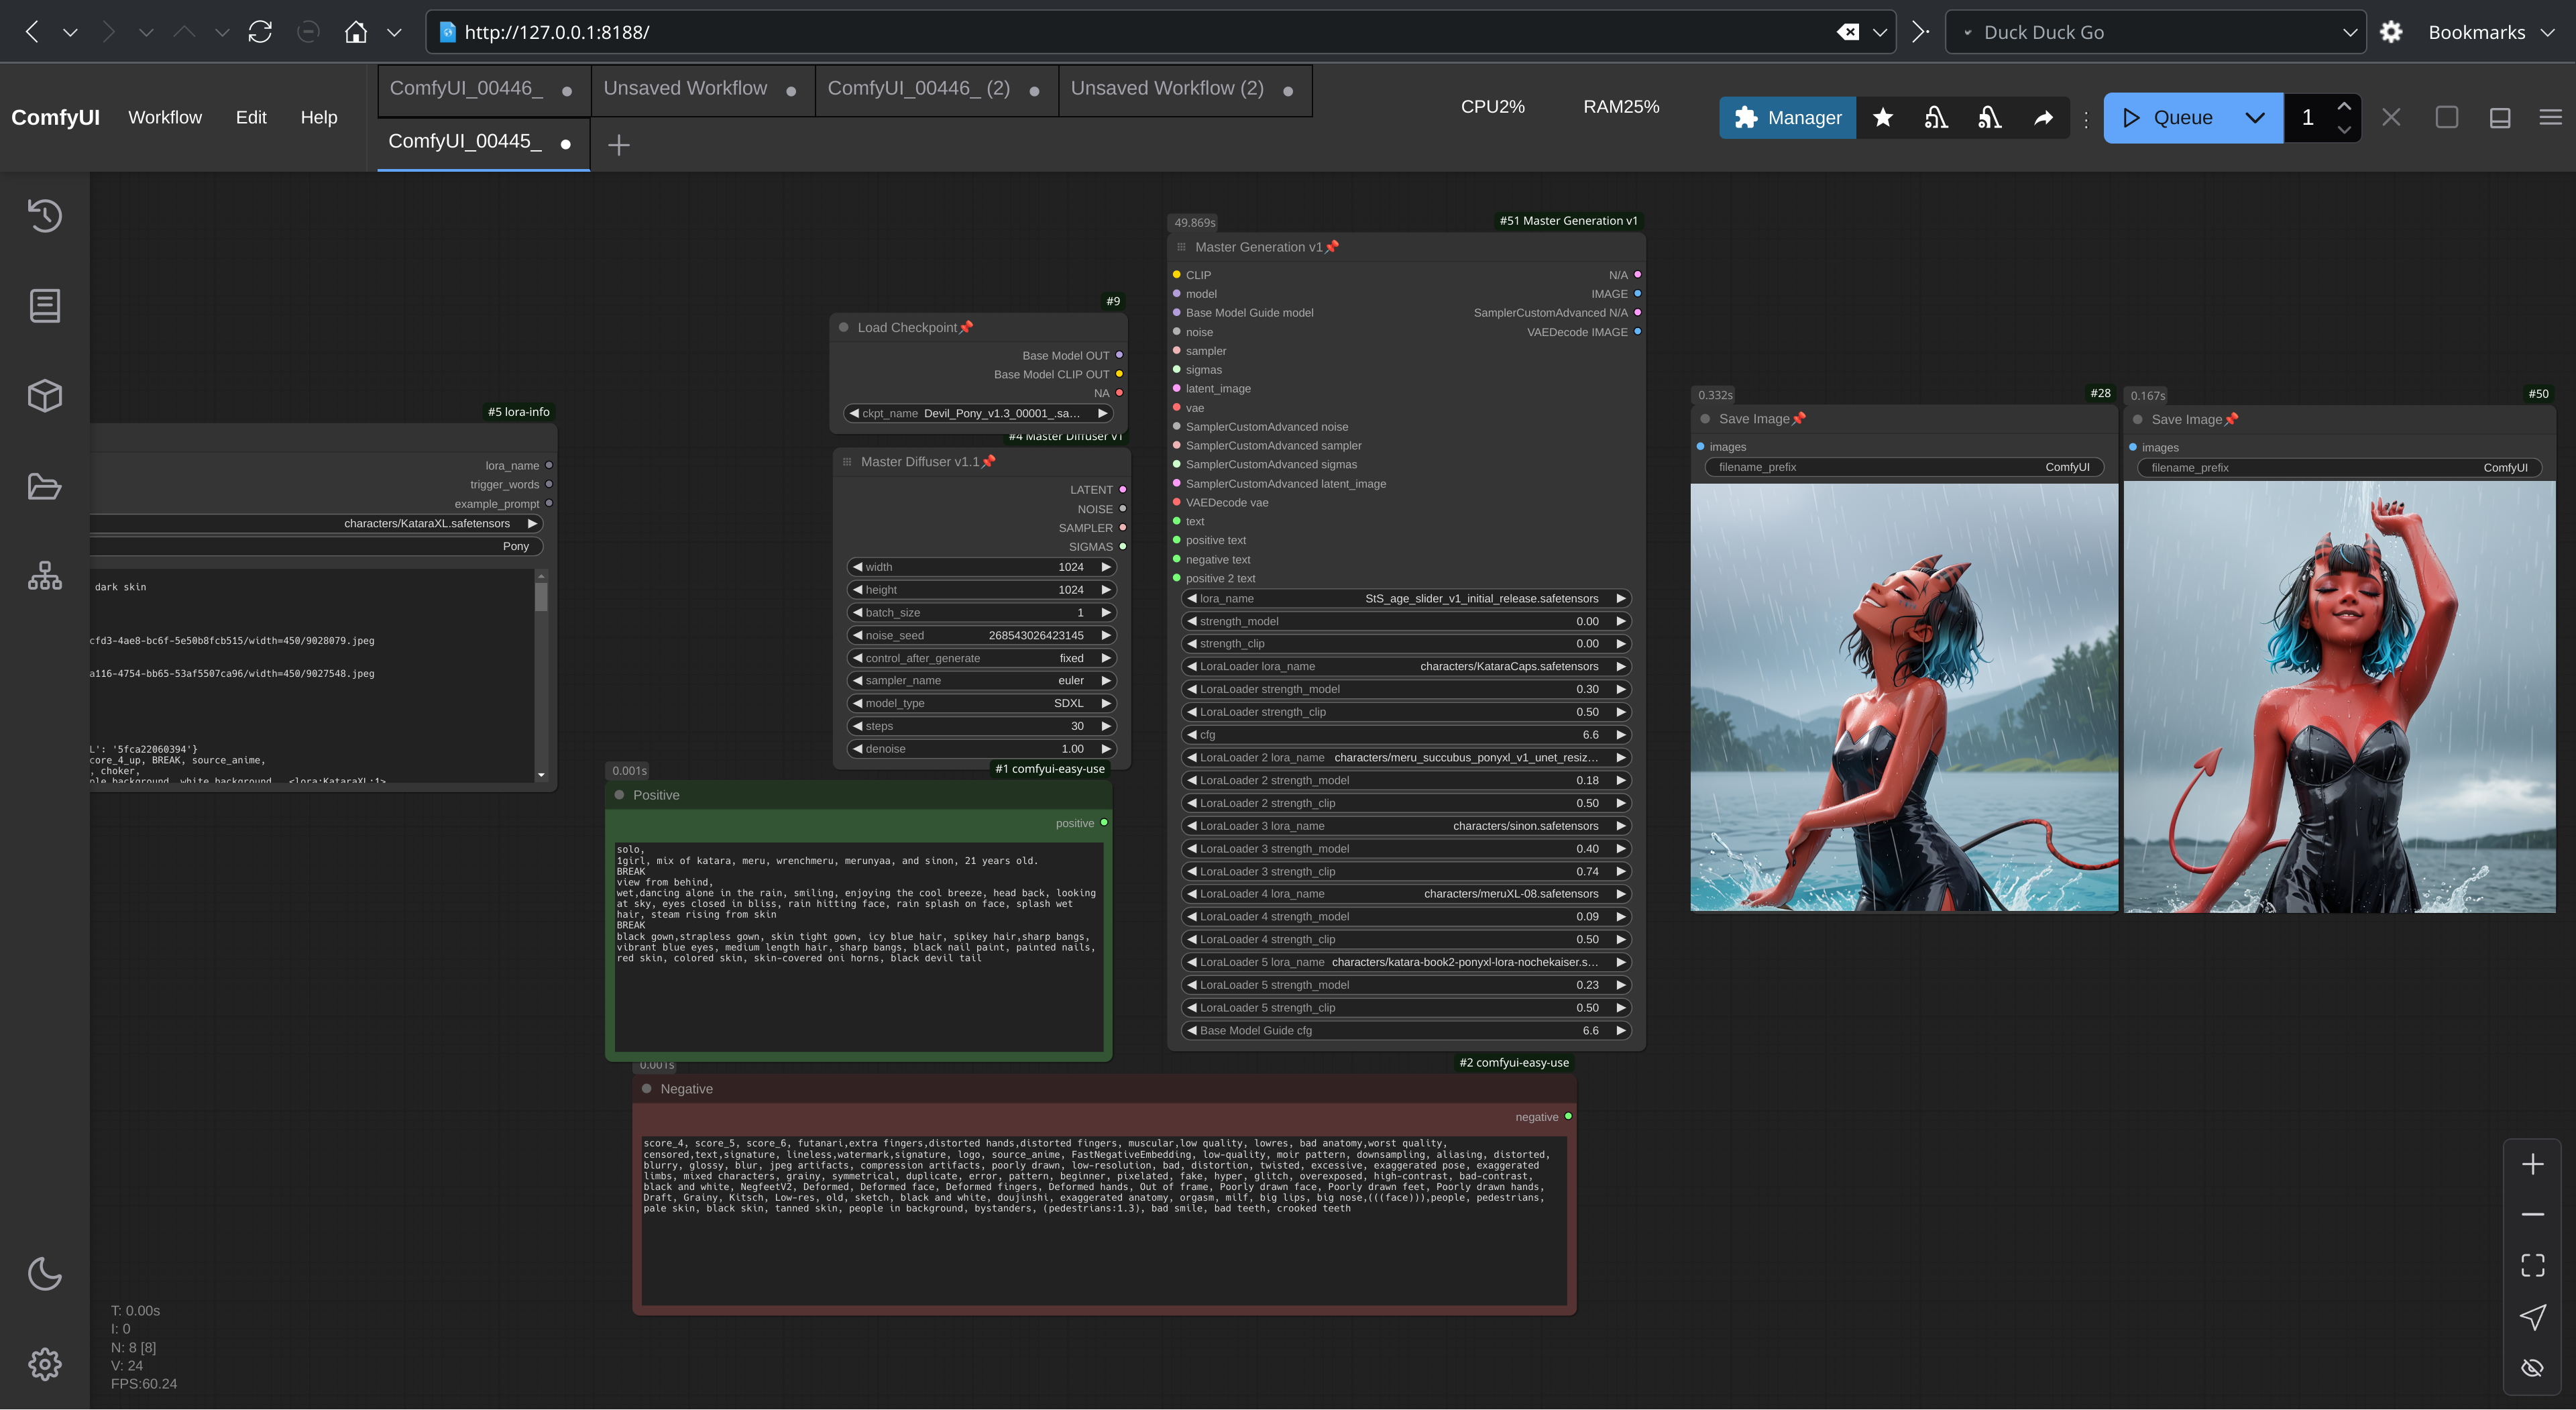The height and width of the screenshot is (1410, 2576).
Task: Open the characters/KataraXL.safetensors lora dropdown
Action: [x=316, y=524]
